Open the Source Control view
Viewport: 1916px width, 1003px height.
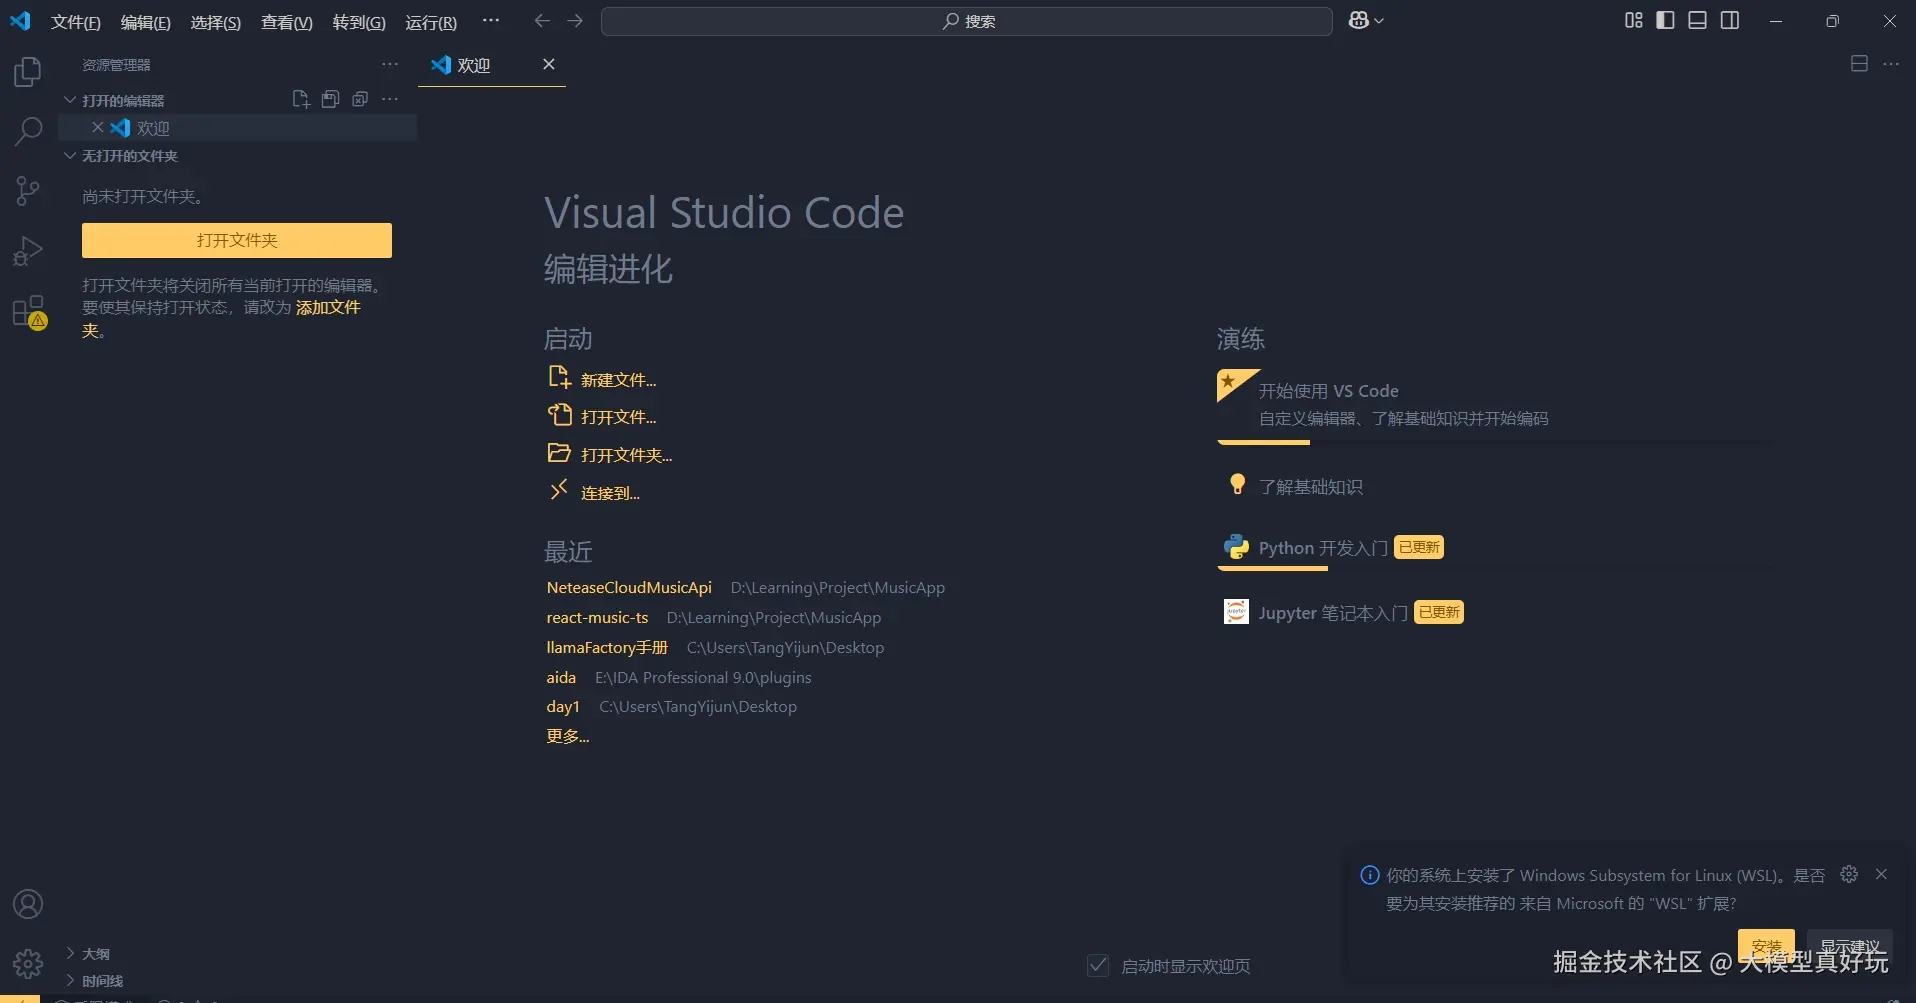[x=28, y=191]
